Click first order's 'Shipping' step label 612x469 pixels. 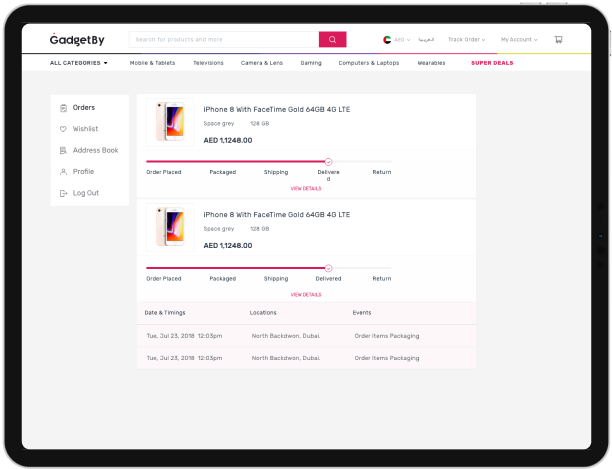click(x=276, y=172)
